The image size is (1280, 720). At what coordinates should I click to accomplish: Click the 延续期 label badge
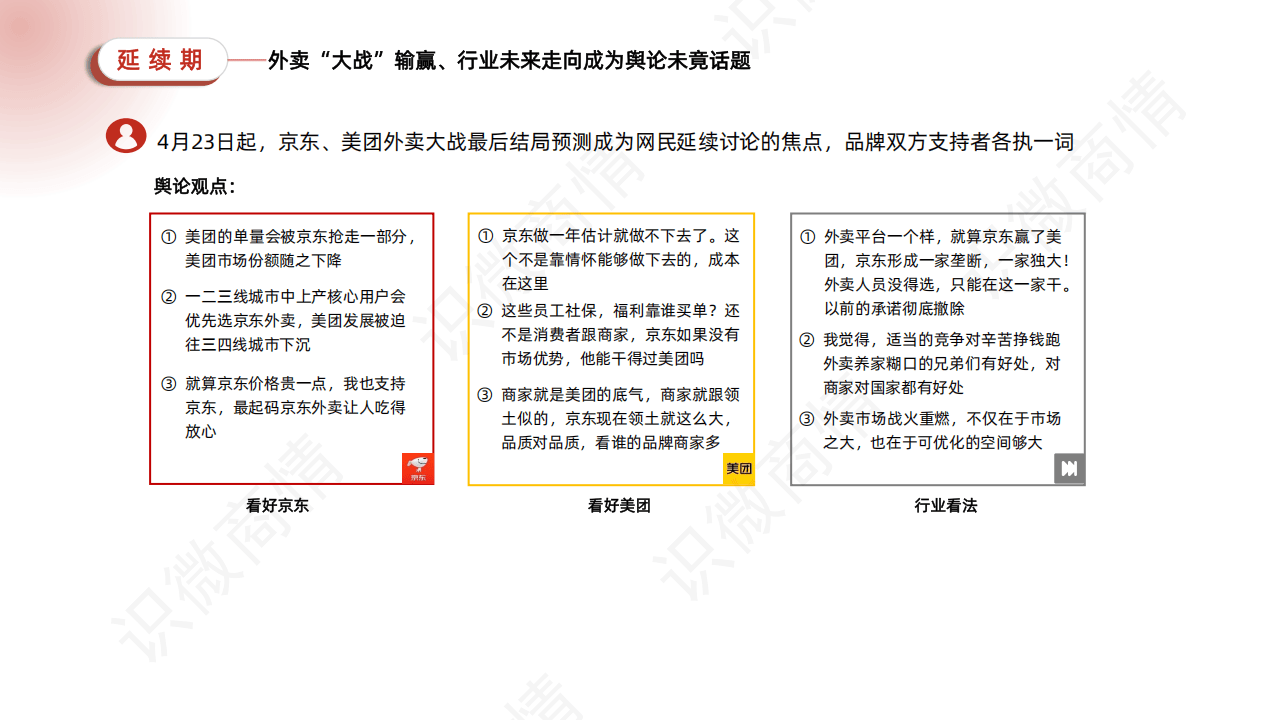click(x=160, y=61)
